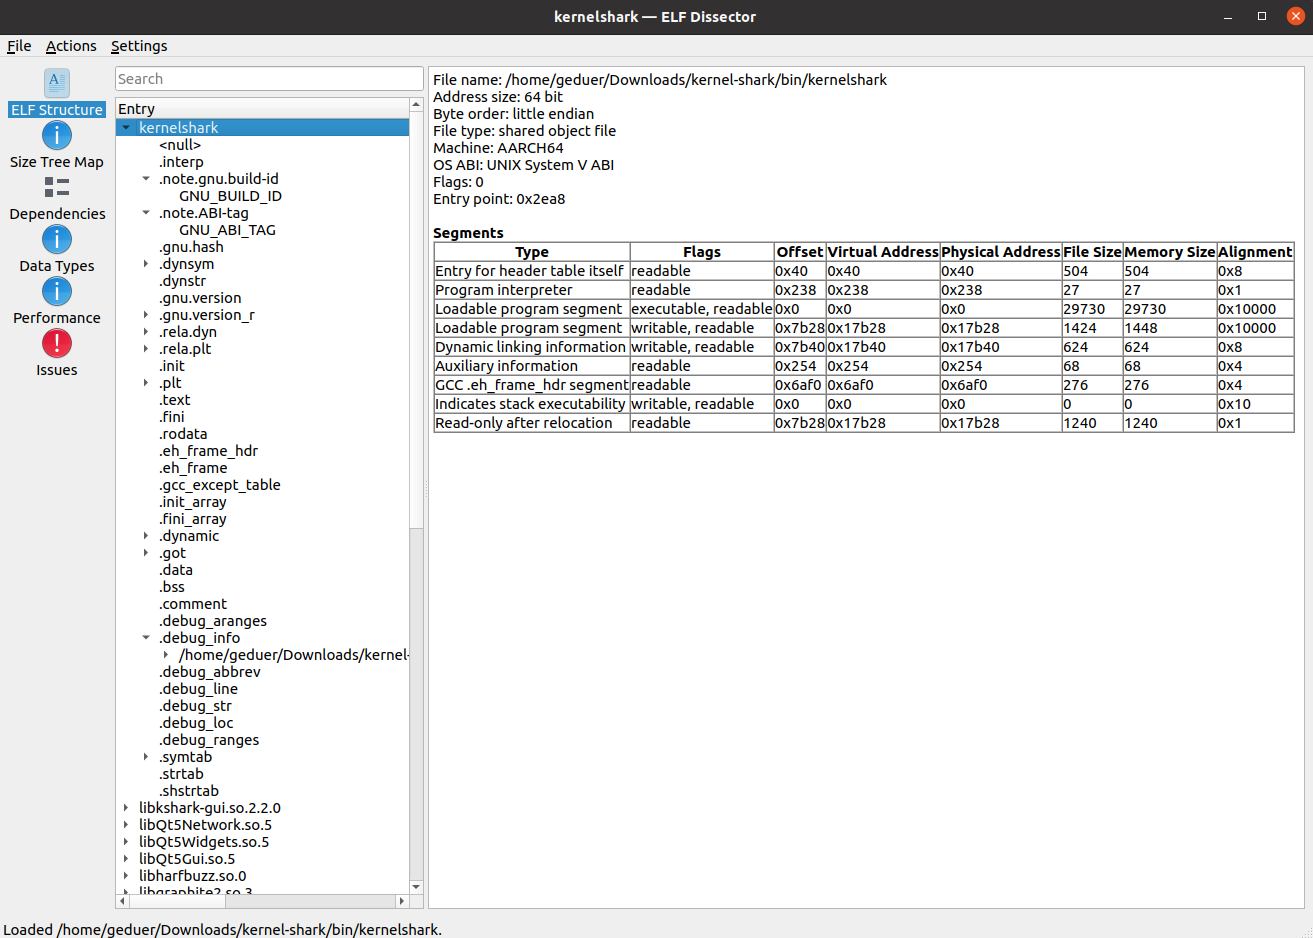Expand the .got section
The height and width of the screenshot is (938, 1313).
click(146, 553)
